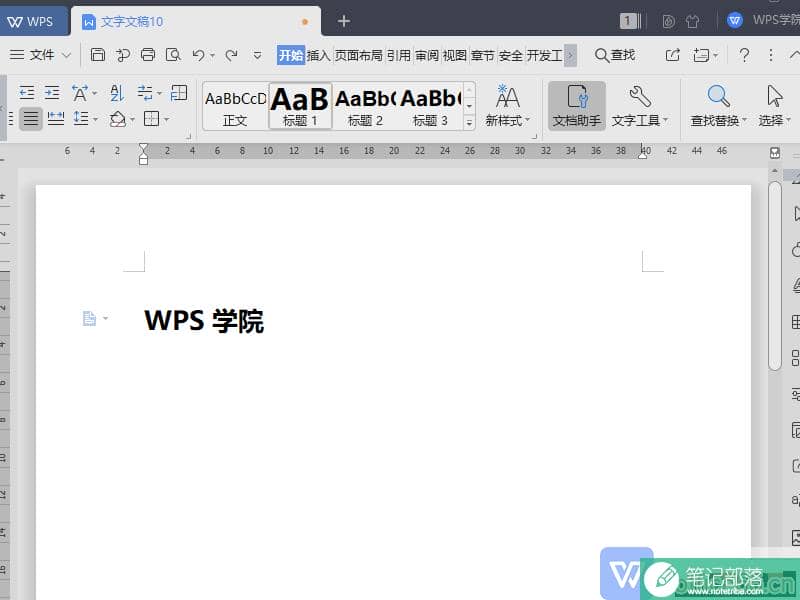Apply the 标题 3 style
This screenshot has width=800, height=600.
click(430, 106)
